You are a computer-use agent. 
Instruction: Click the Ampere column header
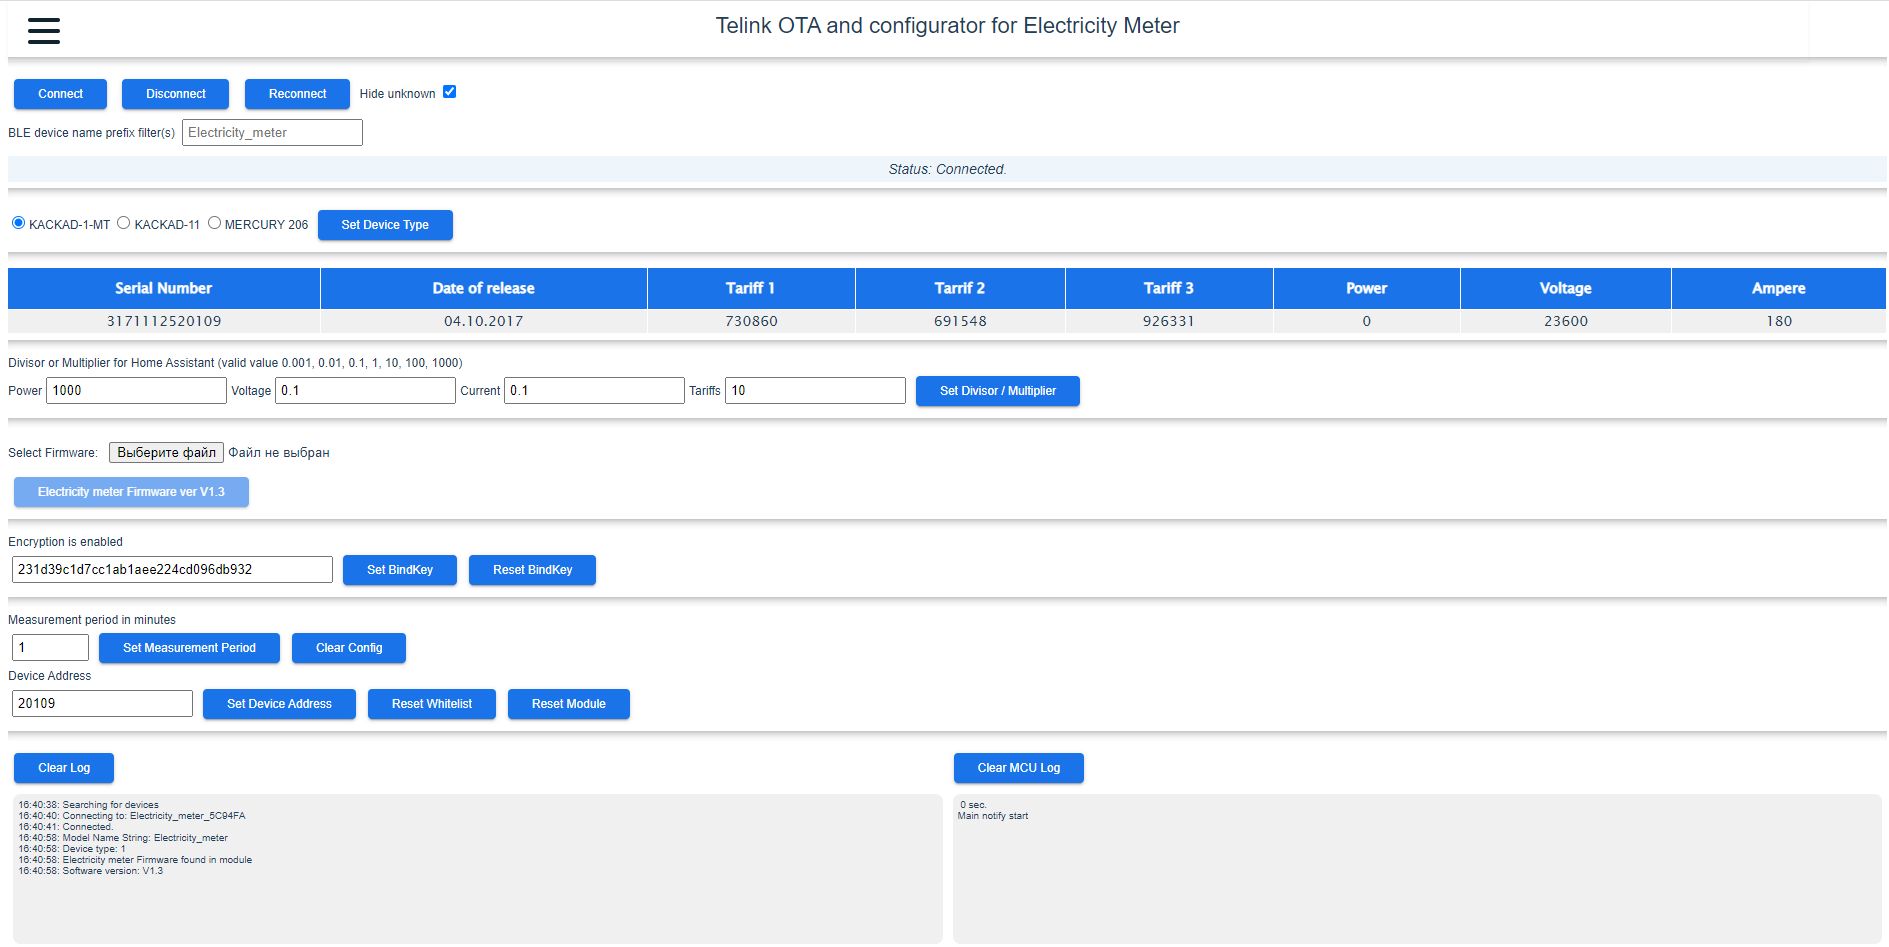pyautogui.click(x=1779, y=288)
